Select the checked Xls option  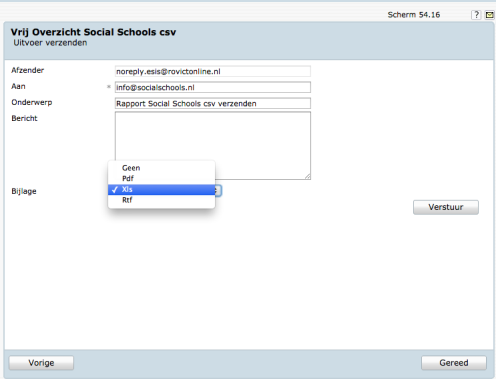click(x=161, y=189)
